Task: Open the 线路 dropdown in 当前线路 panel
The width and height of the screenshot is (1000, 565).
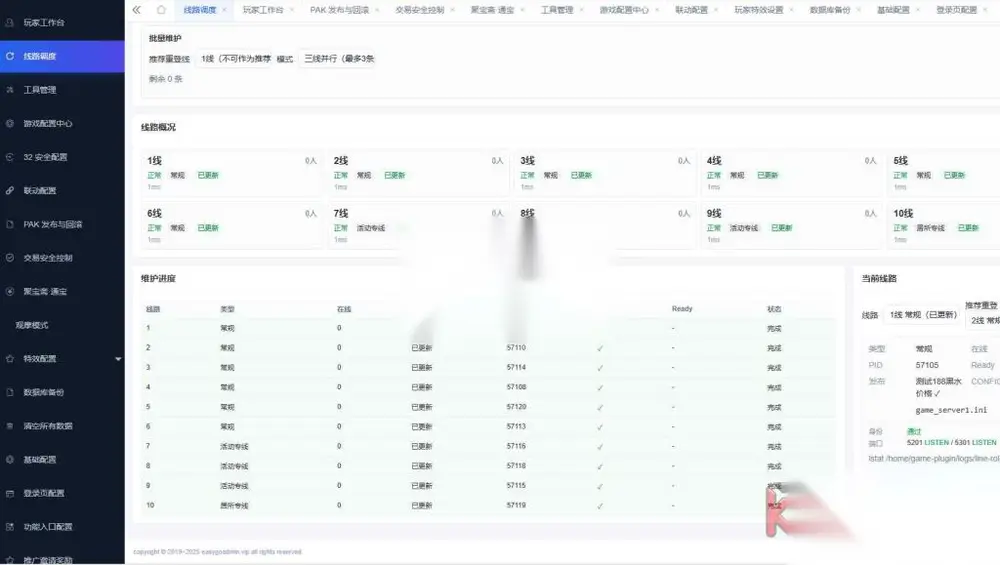Action: pos(923,315)
